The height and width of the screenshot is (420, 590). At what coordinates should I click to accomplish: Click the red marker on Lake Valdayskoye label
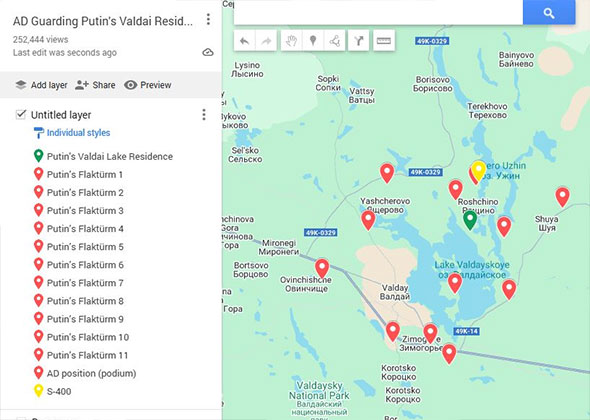pos(455,283)
